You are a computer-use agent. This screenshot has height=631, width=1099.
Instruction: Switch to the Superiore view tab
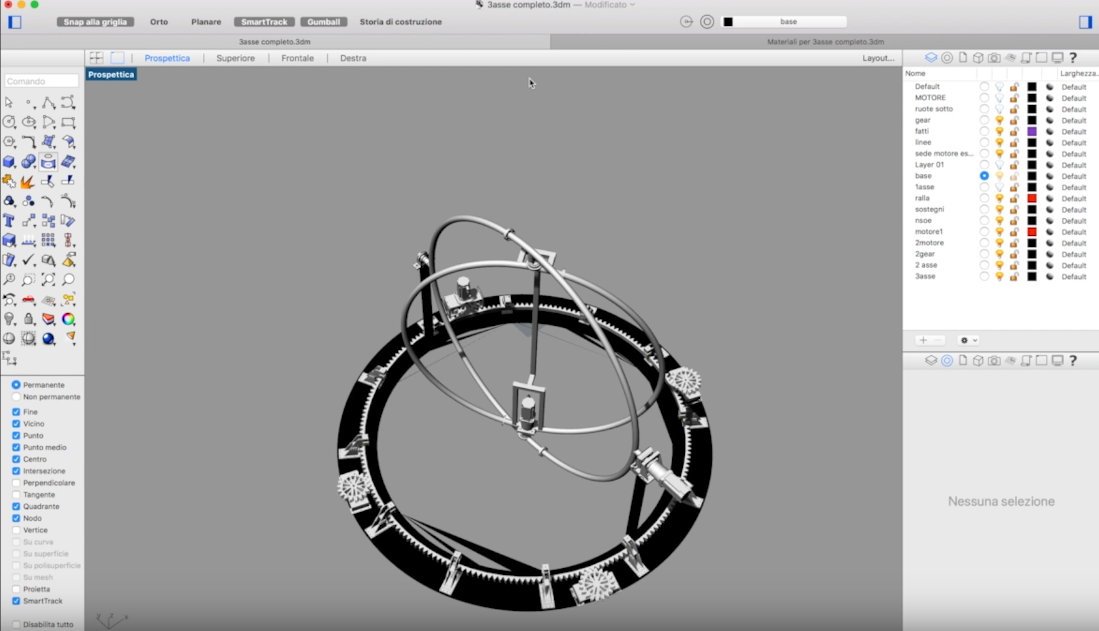[236, 58]
